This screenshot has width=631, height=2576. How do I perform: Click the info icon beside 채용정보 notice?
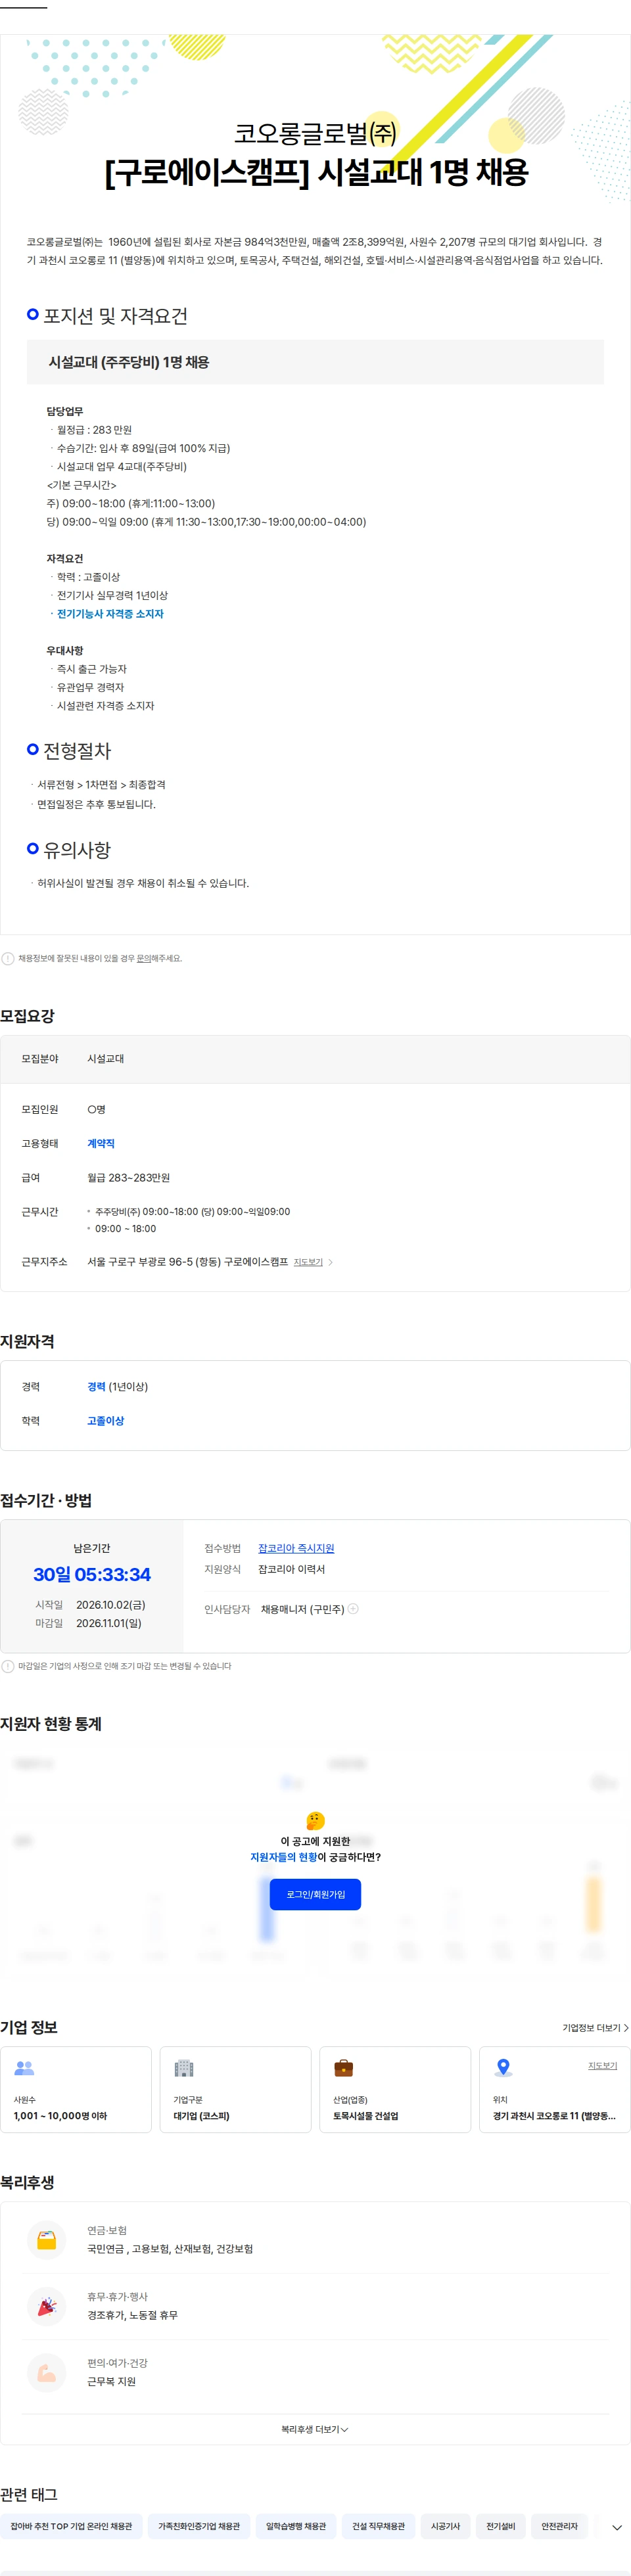8,958
